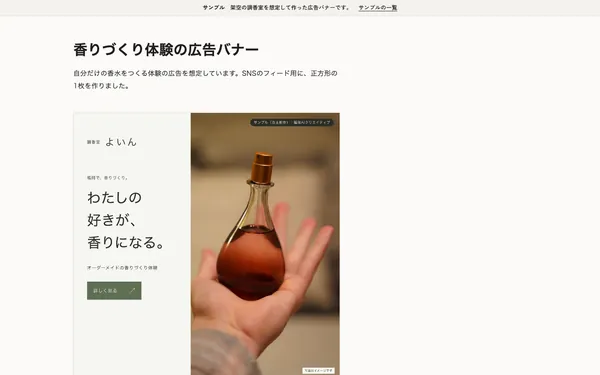Screen dimensions: 600x375
Task: Click the brand name よいん
Action: pyautogui.click(x=121, y=142)
